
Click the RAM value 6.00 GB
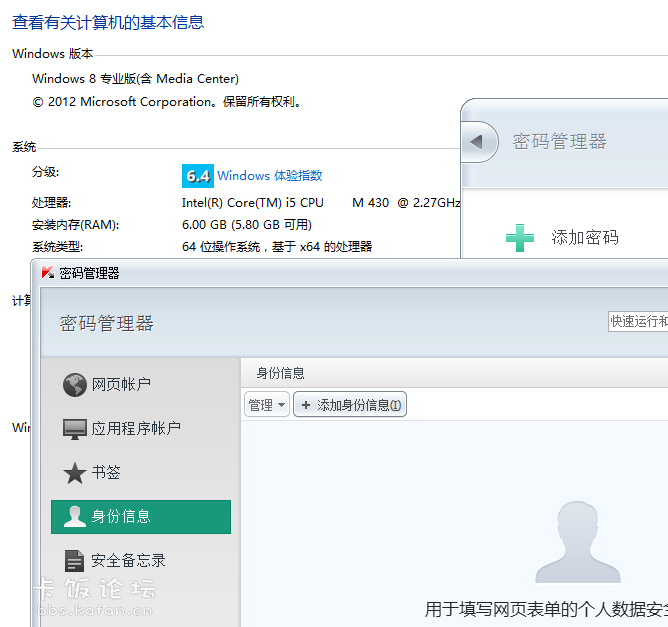[x=247, y=225]
